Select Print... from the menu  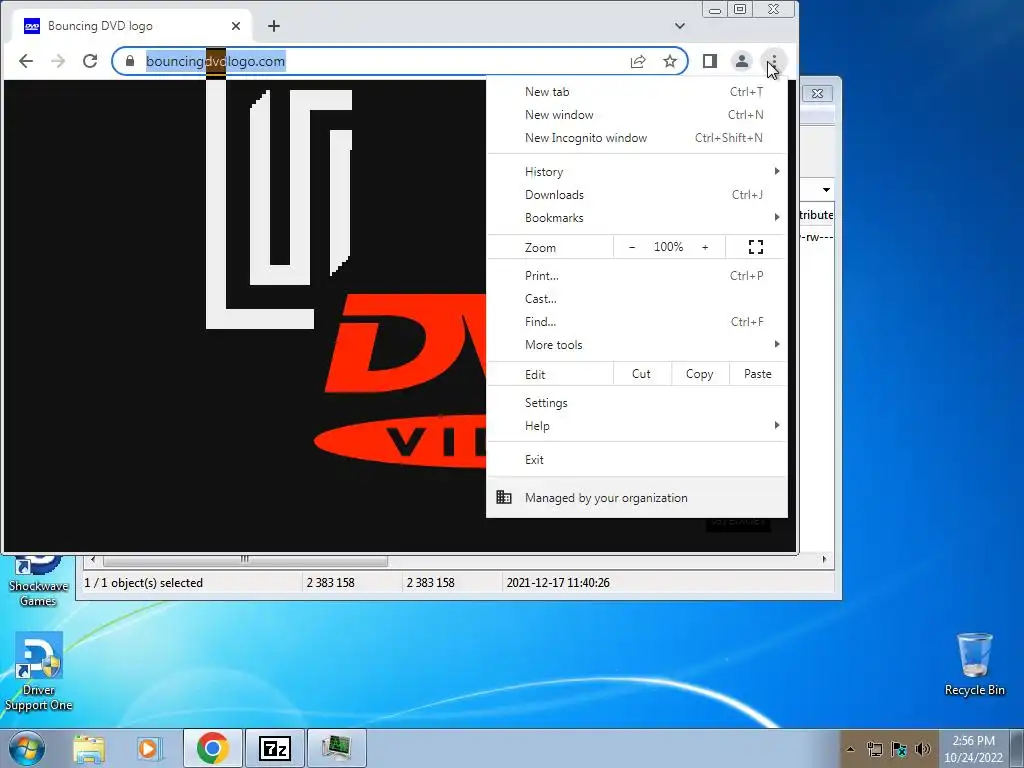[637, 276]
